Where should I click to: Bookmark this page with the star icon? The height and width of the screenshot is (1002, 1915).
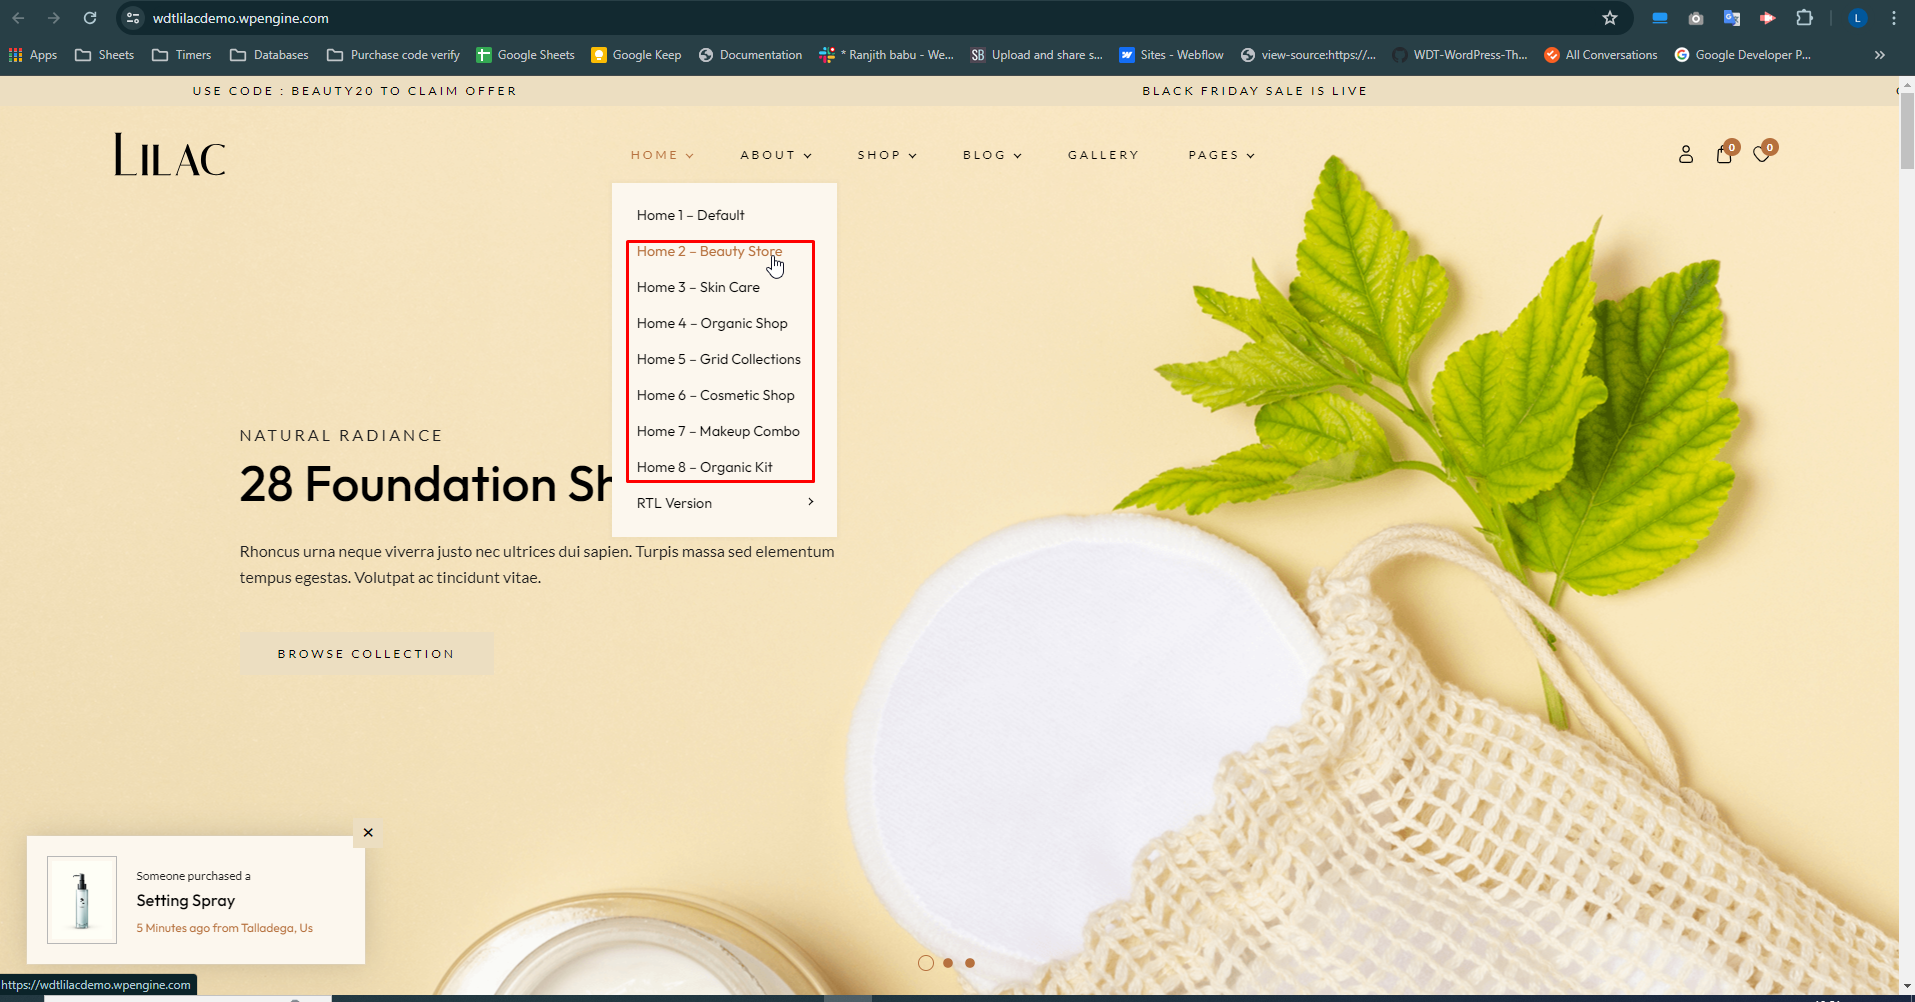(x=1610, y=18)
